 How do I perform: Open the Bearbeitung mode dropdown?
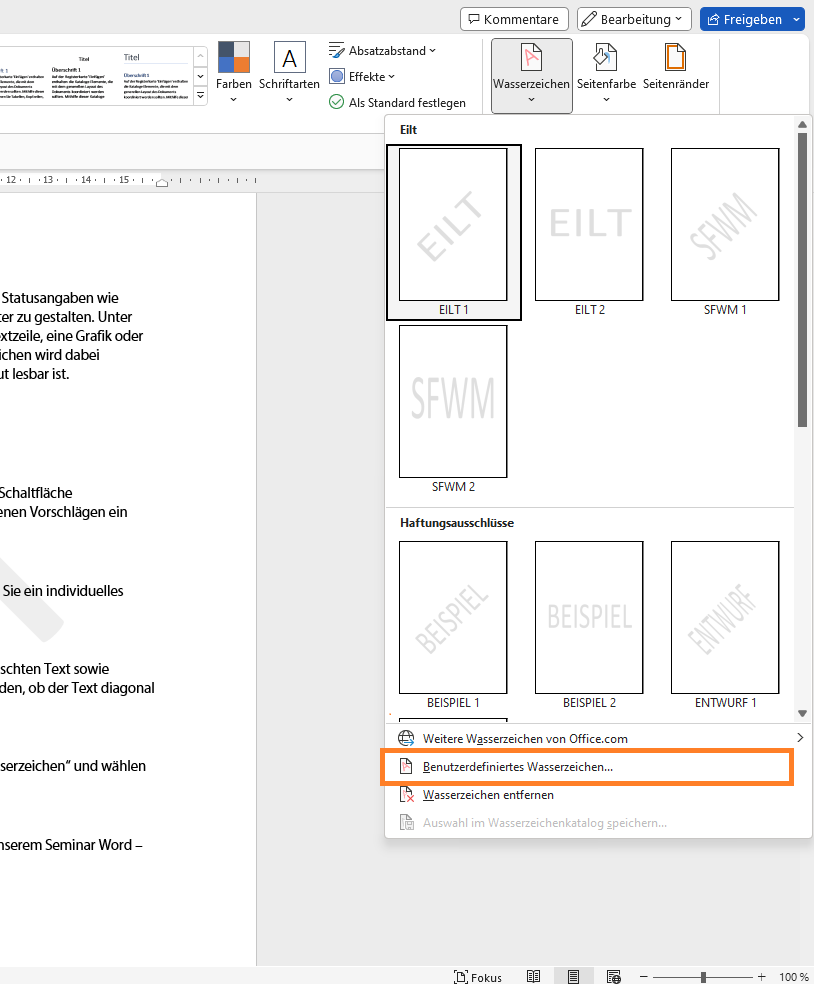point(634,19)
